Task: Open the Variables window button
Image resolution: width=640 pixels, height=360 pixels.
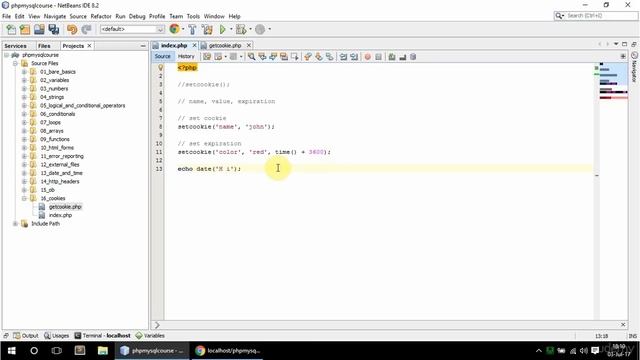Action: click(150, 336)
